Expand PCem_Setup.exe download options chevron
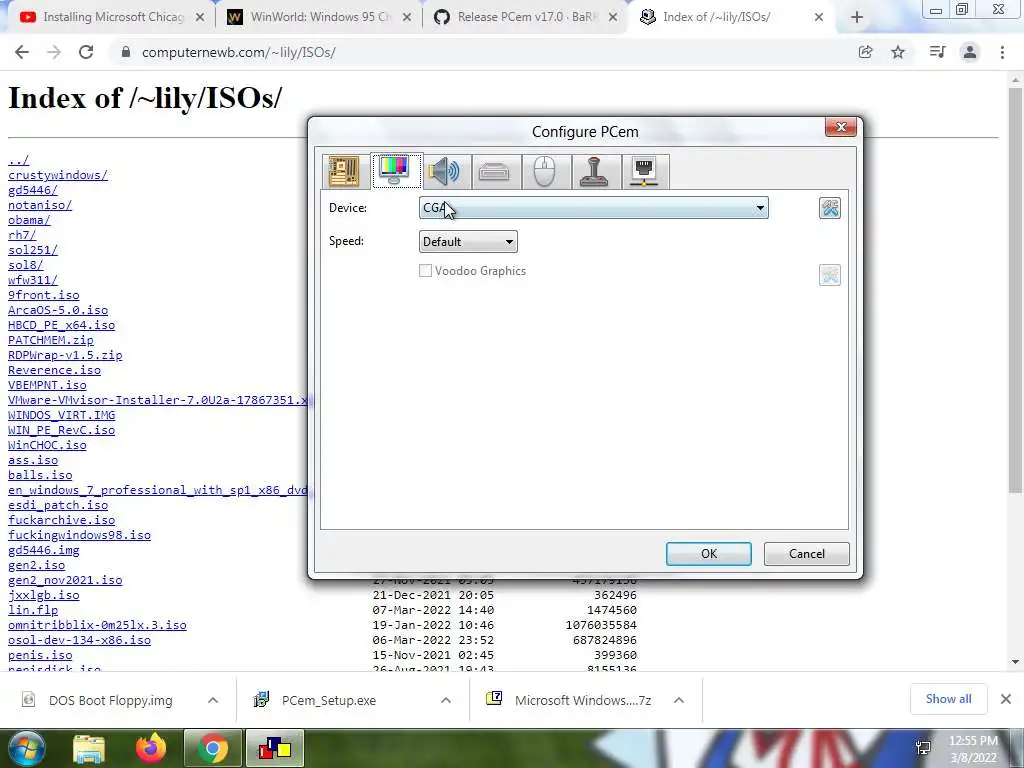The image size is (1024, 768). coord(446,700)
